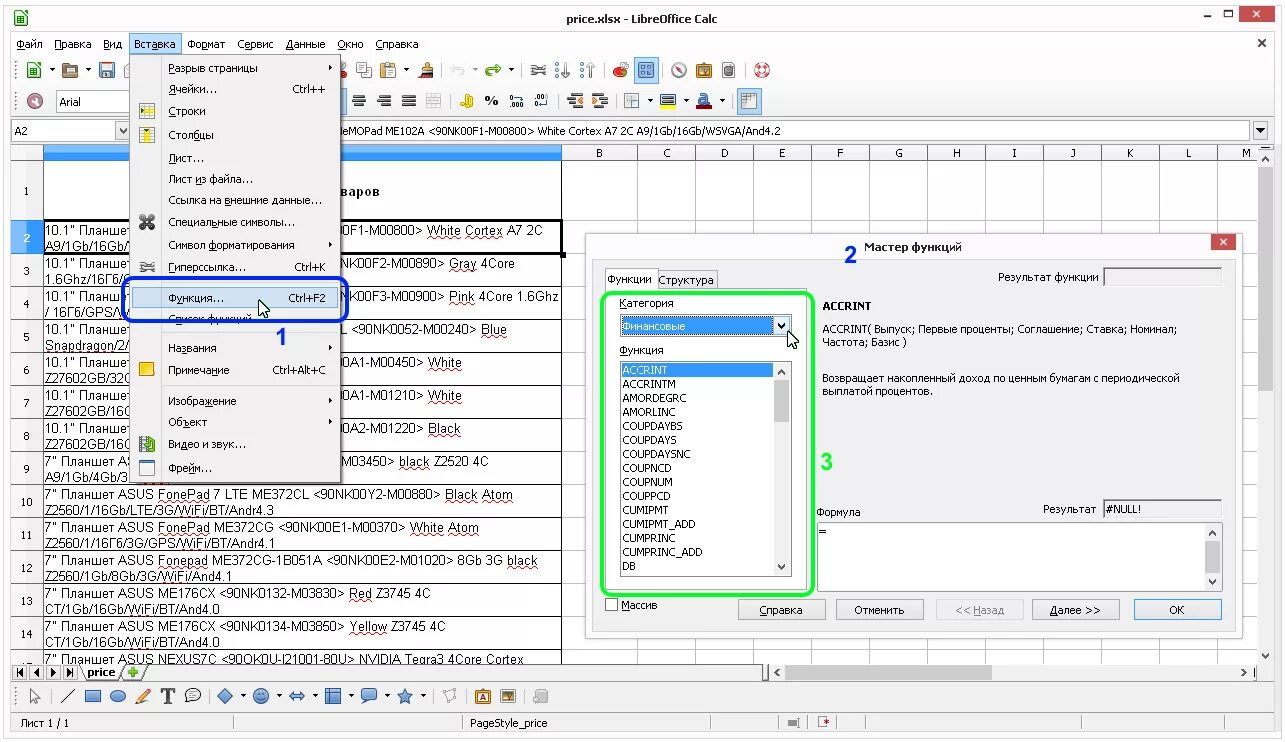Toggle the highlighted grid icon beside the chart icon

[x=645, y=70]
